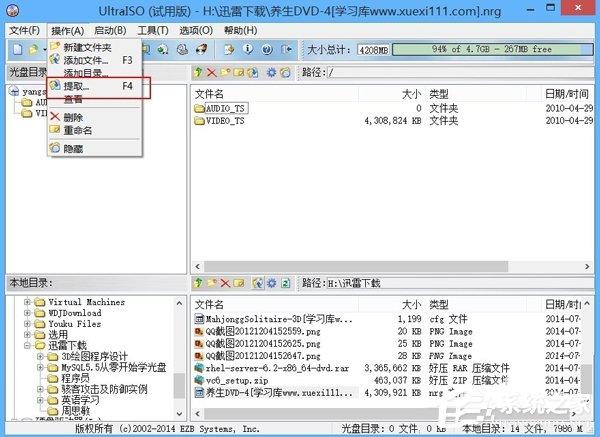
Task: Select rhel-server-6.2-x86_64-dvd.rar file
Action: tap(272, 368)
